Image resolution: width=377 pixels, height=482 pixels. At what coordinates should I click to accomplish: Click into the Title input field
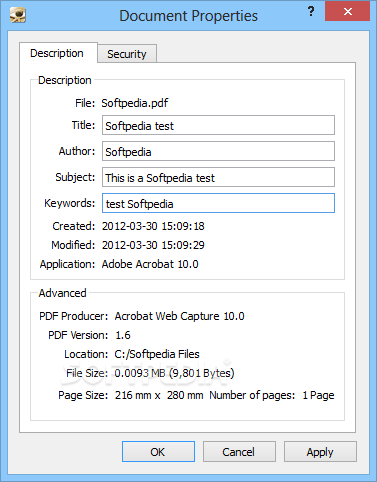click(x=218, y=125)
